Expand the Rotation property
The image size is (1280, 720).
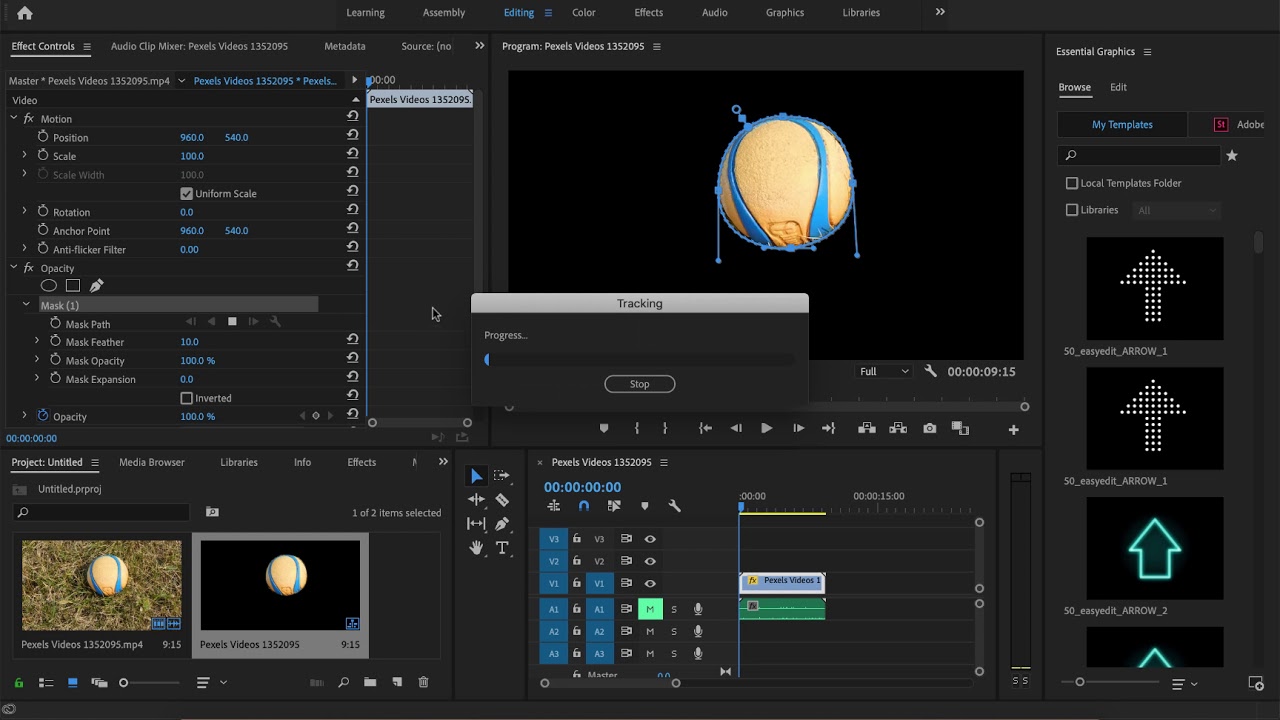point(24,211)
